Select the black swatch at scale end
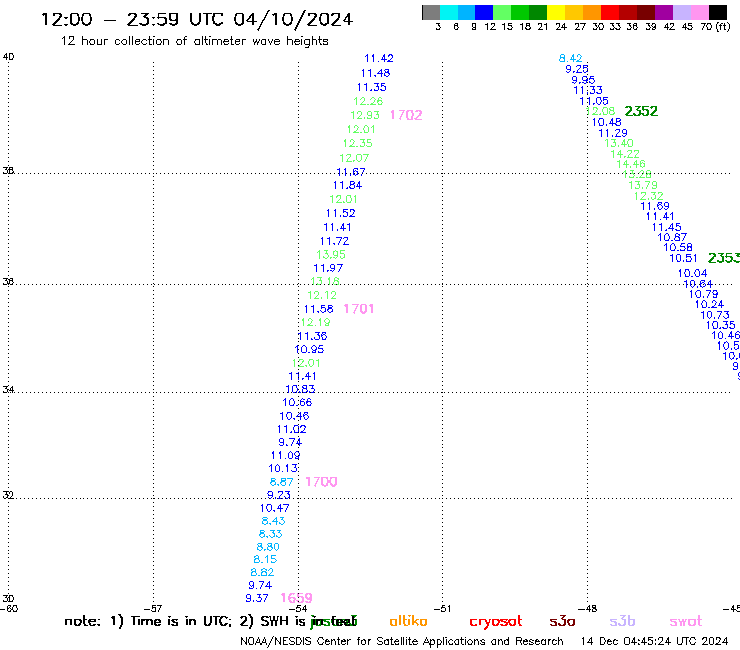The height and width of the screenshot is (650, 740). (717, 12)
